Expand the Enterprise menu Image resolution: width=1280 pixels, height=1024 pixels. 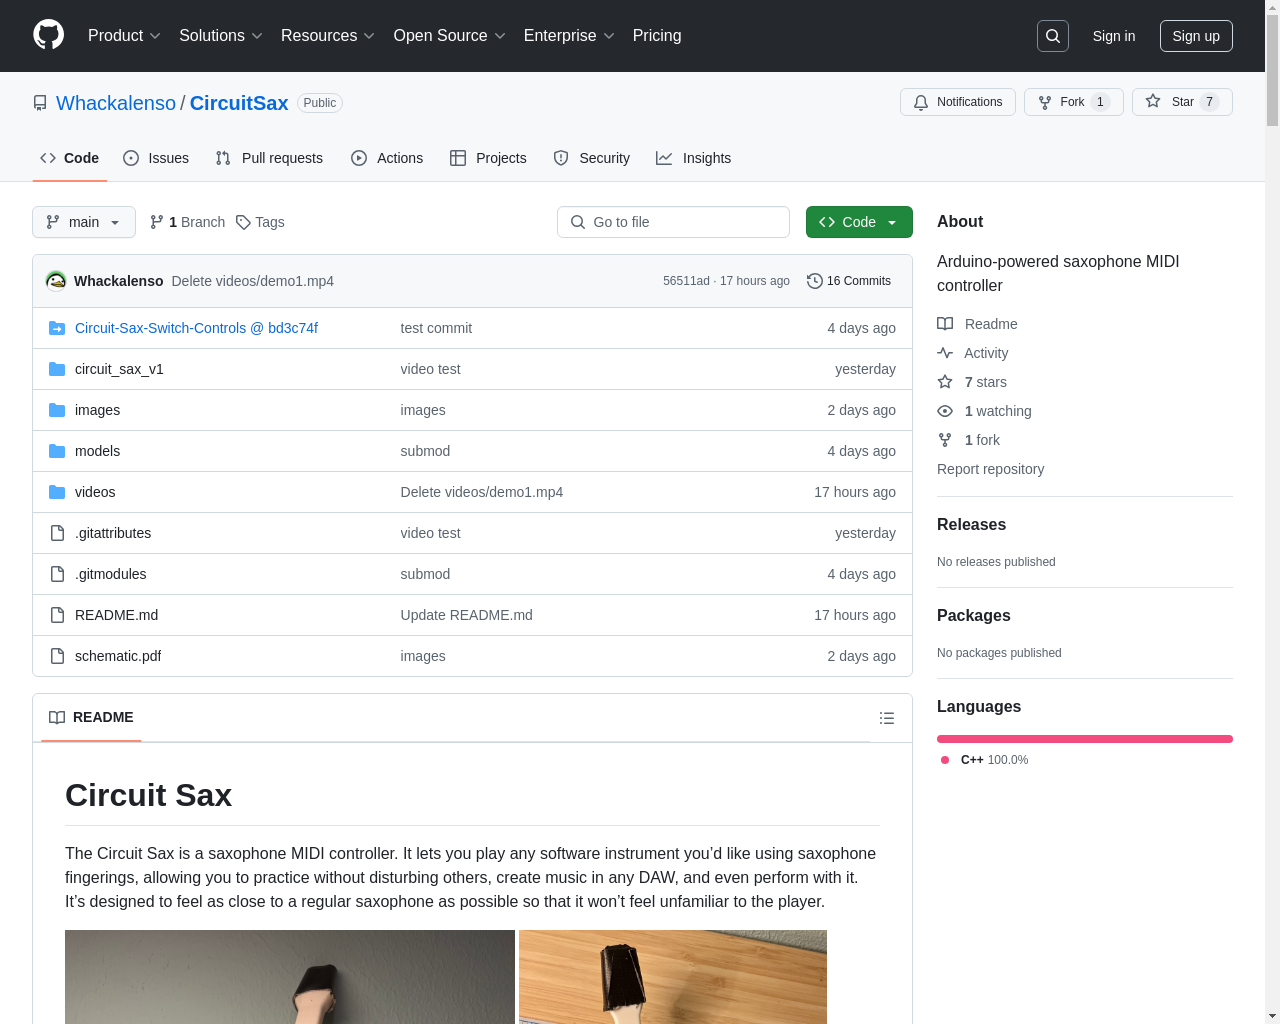[x=569, y=36]
